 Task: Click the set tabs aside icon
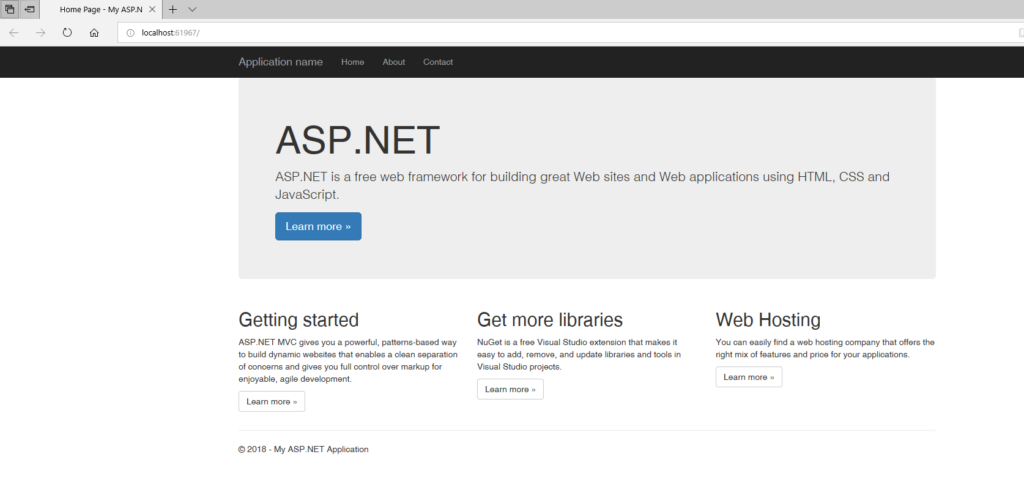click(x=29, y=9)
